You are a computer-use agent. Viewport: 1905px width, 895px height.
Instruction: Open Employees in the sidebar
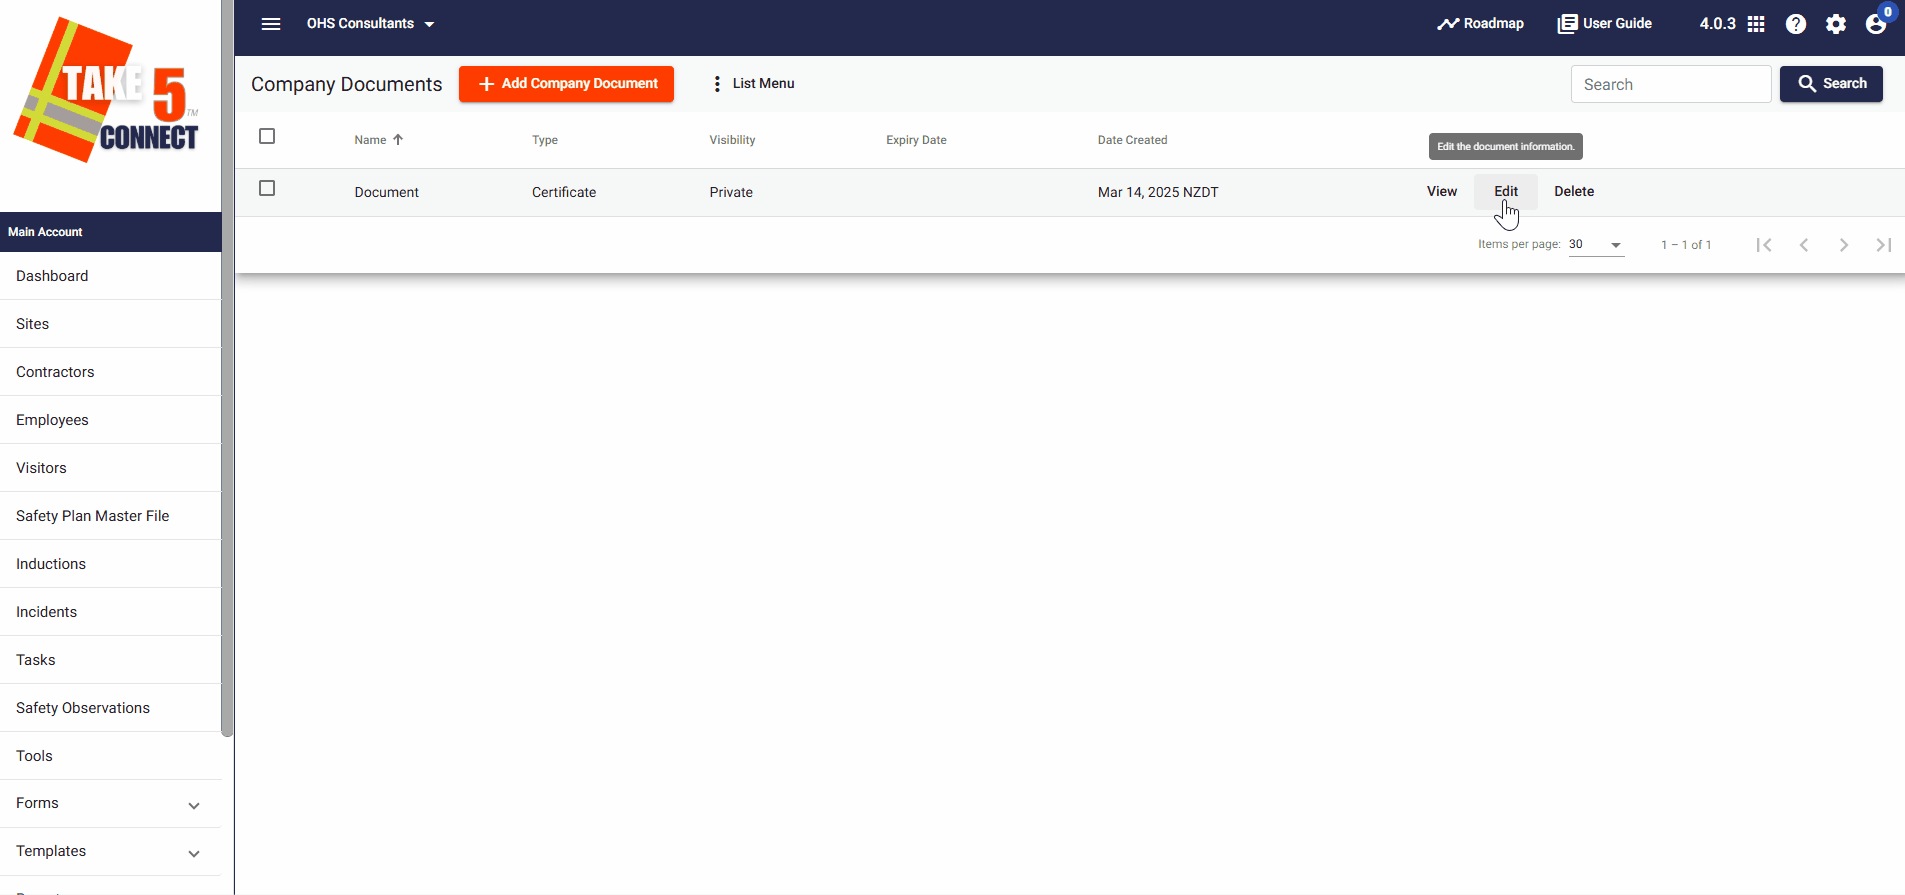(x=110, y=420)
